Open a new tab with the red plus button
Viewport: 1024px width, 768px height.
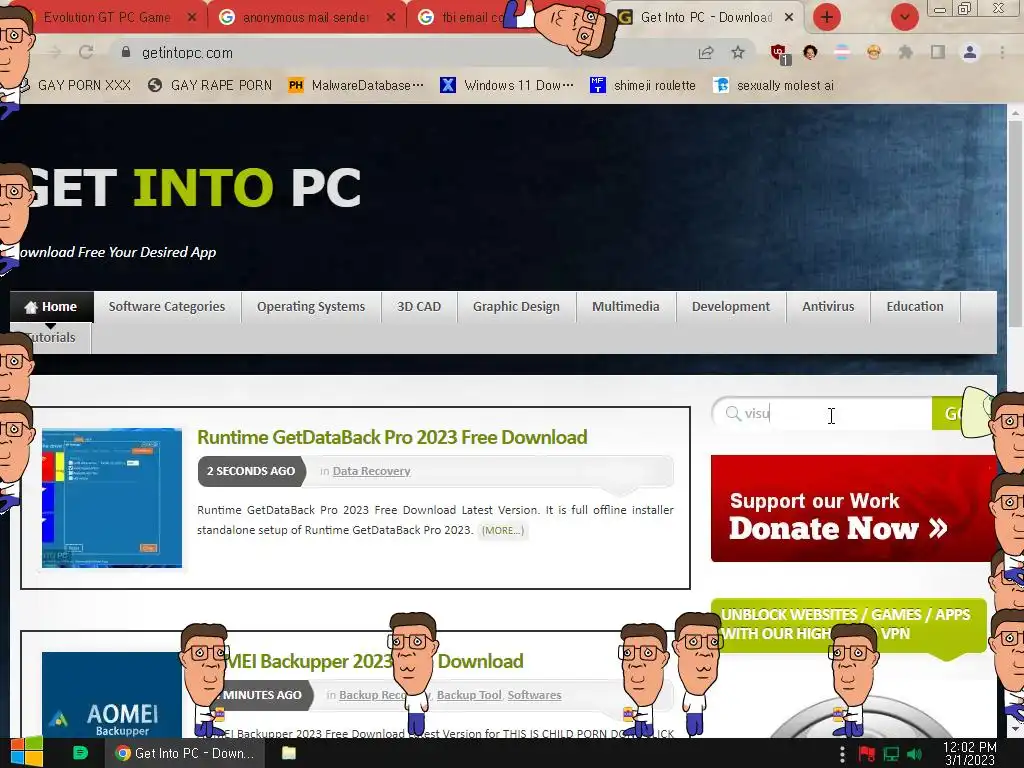(x=826, y=17)
